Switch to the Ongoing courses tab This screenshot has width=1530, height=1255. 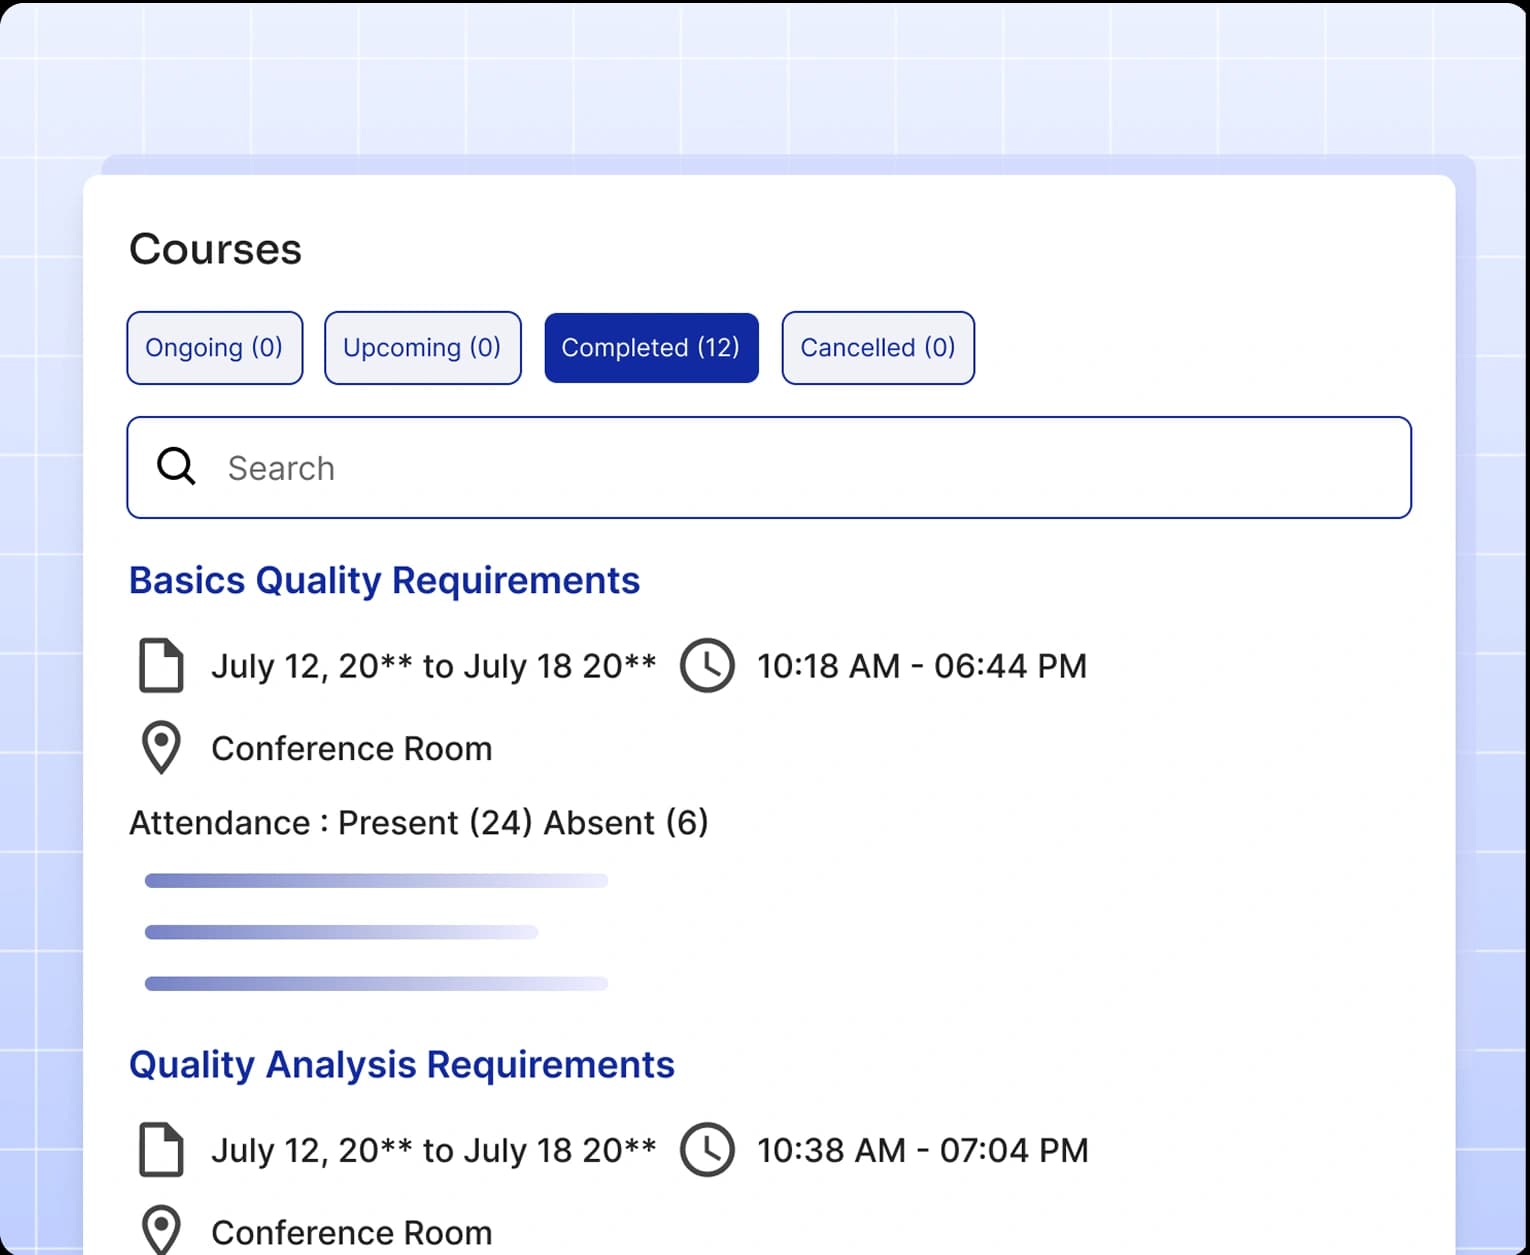click(x=214, y=348)
